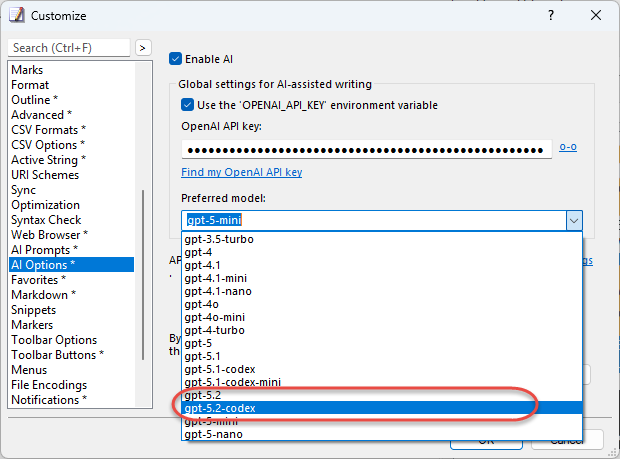
Task: Open Syntax Check settings
Action: point(72,220)
